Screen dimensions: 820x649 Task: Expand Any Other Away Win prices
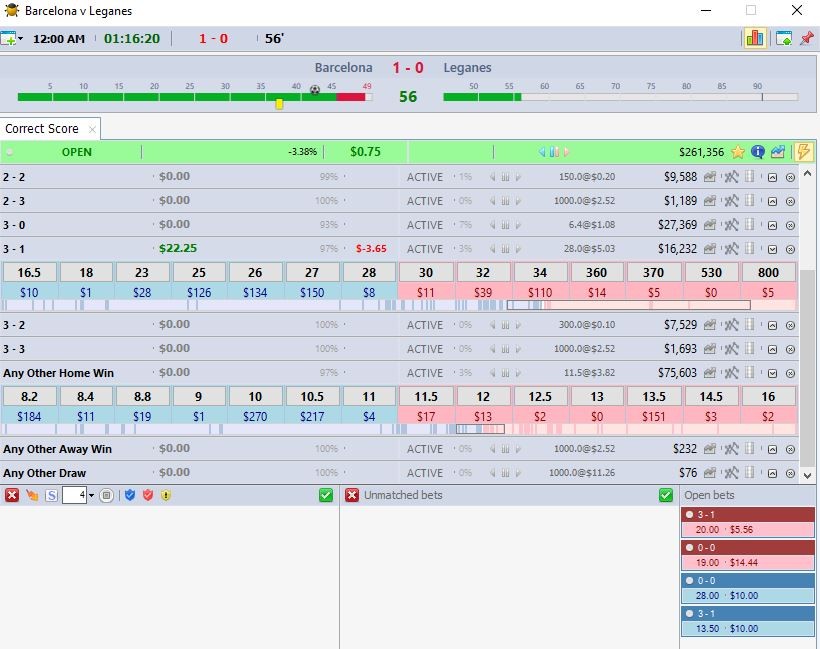point(772,449)
